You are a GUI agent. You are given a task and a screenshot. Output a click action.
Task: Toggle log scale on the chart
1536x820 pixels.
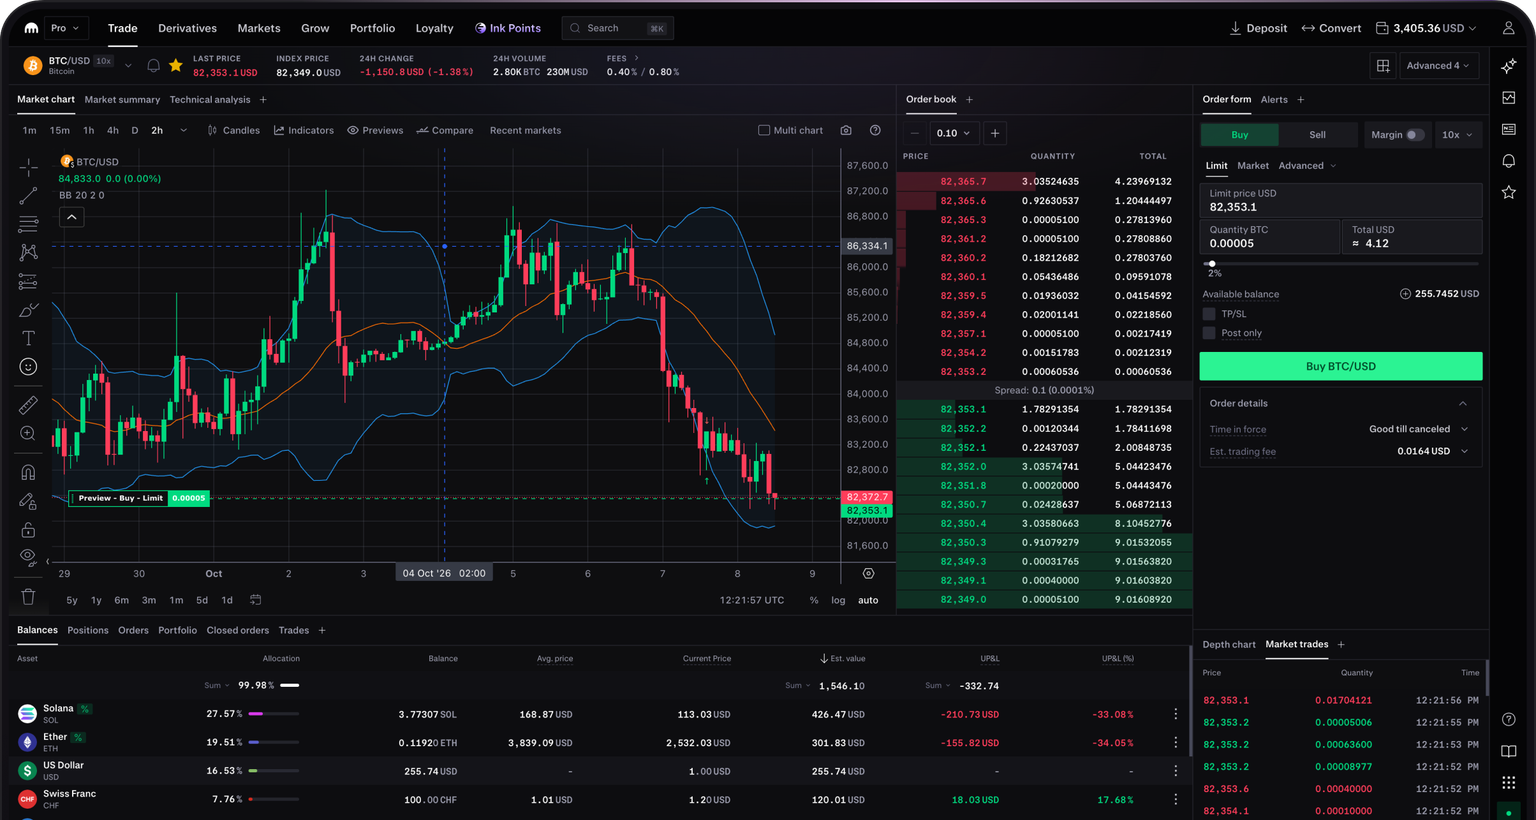pos(838,600)
